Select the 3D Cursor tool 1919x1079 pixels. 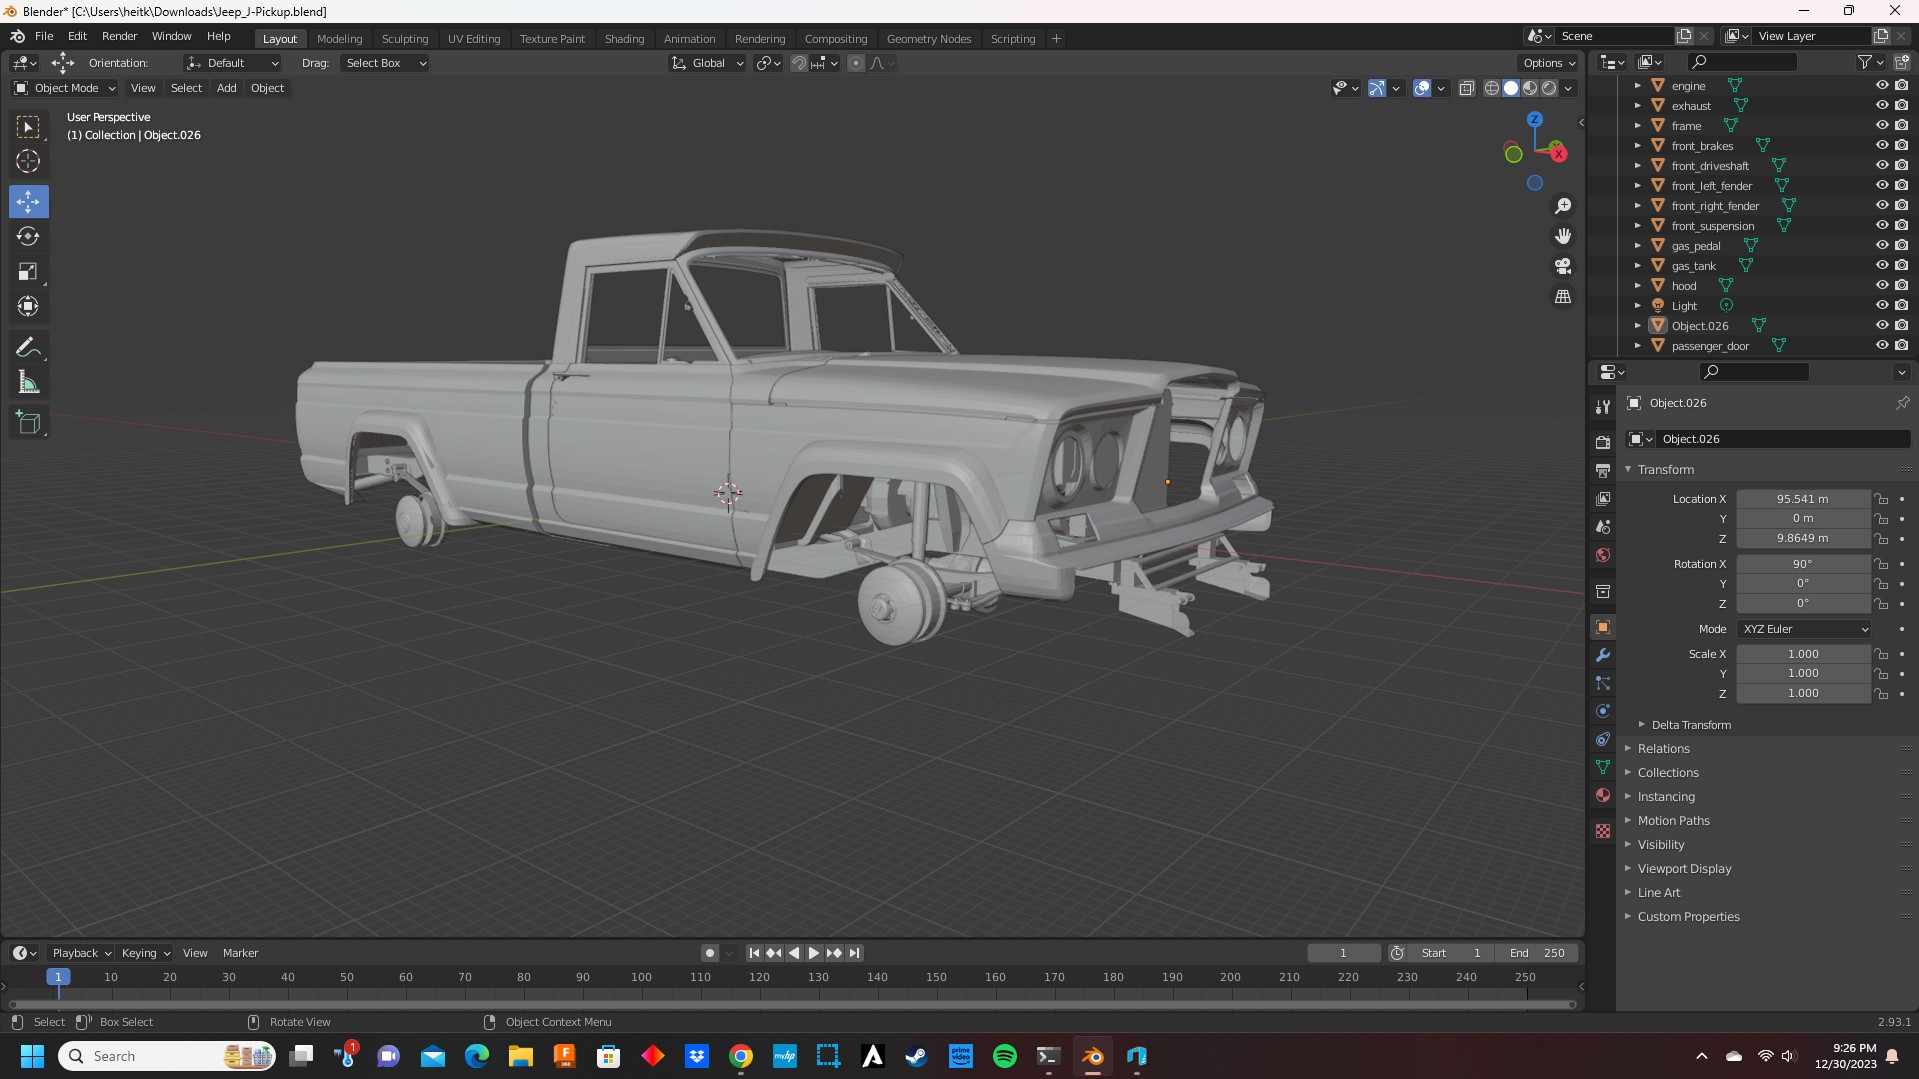pyautogui.click(x=28, y=161)
